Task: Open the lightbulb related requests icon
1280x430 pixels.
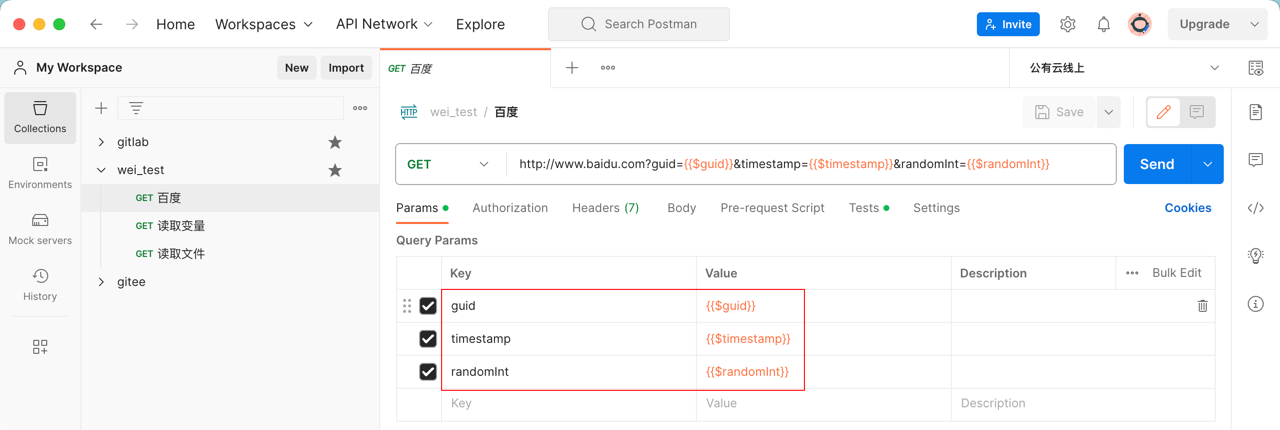Action: click(x=1256, y=256)
